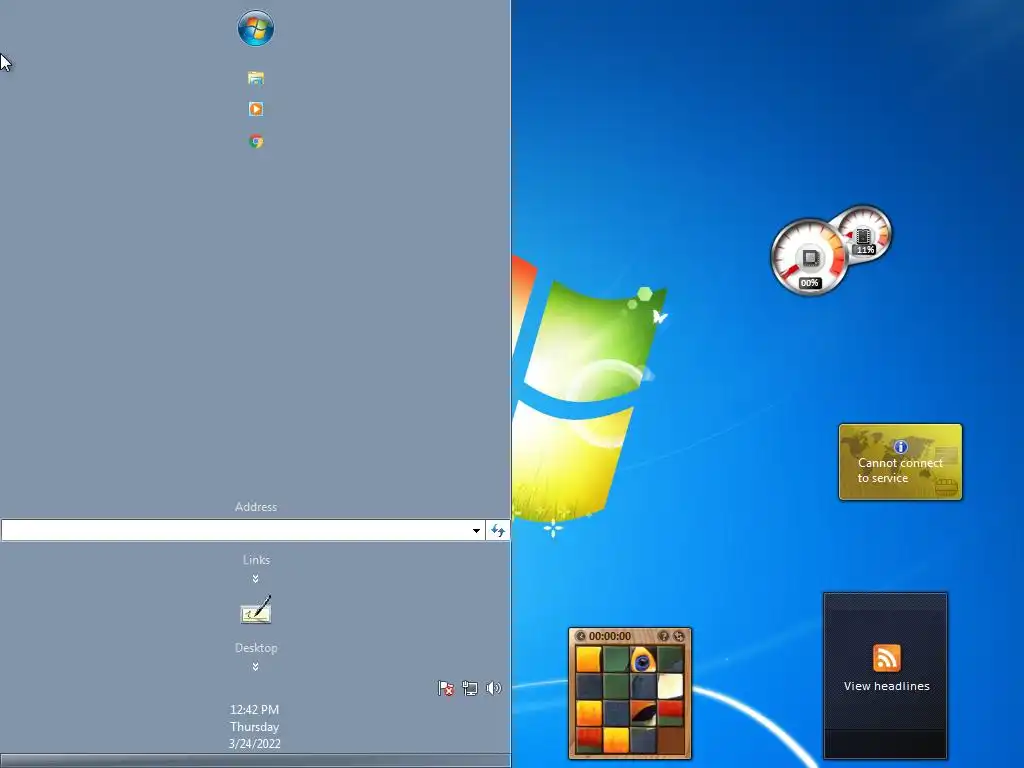The image size is (1024, 768).
Task: Shuffle the picture puzzle tiles
Action: click(679, 636)
